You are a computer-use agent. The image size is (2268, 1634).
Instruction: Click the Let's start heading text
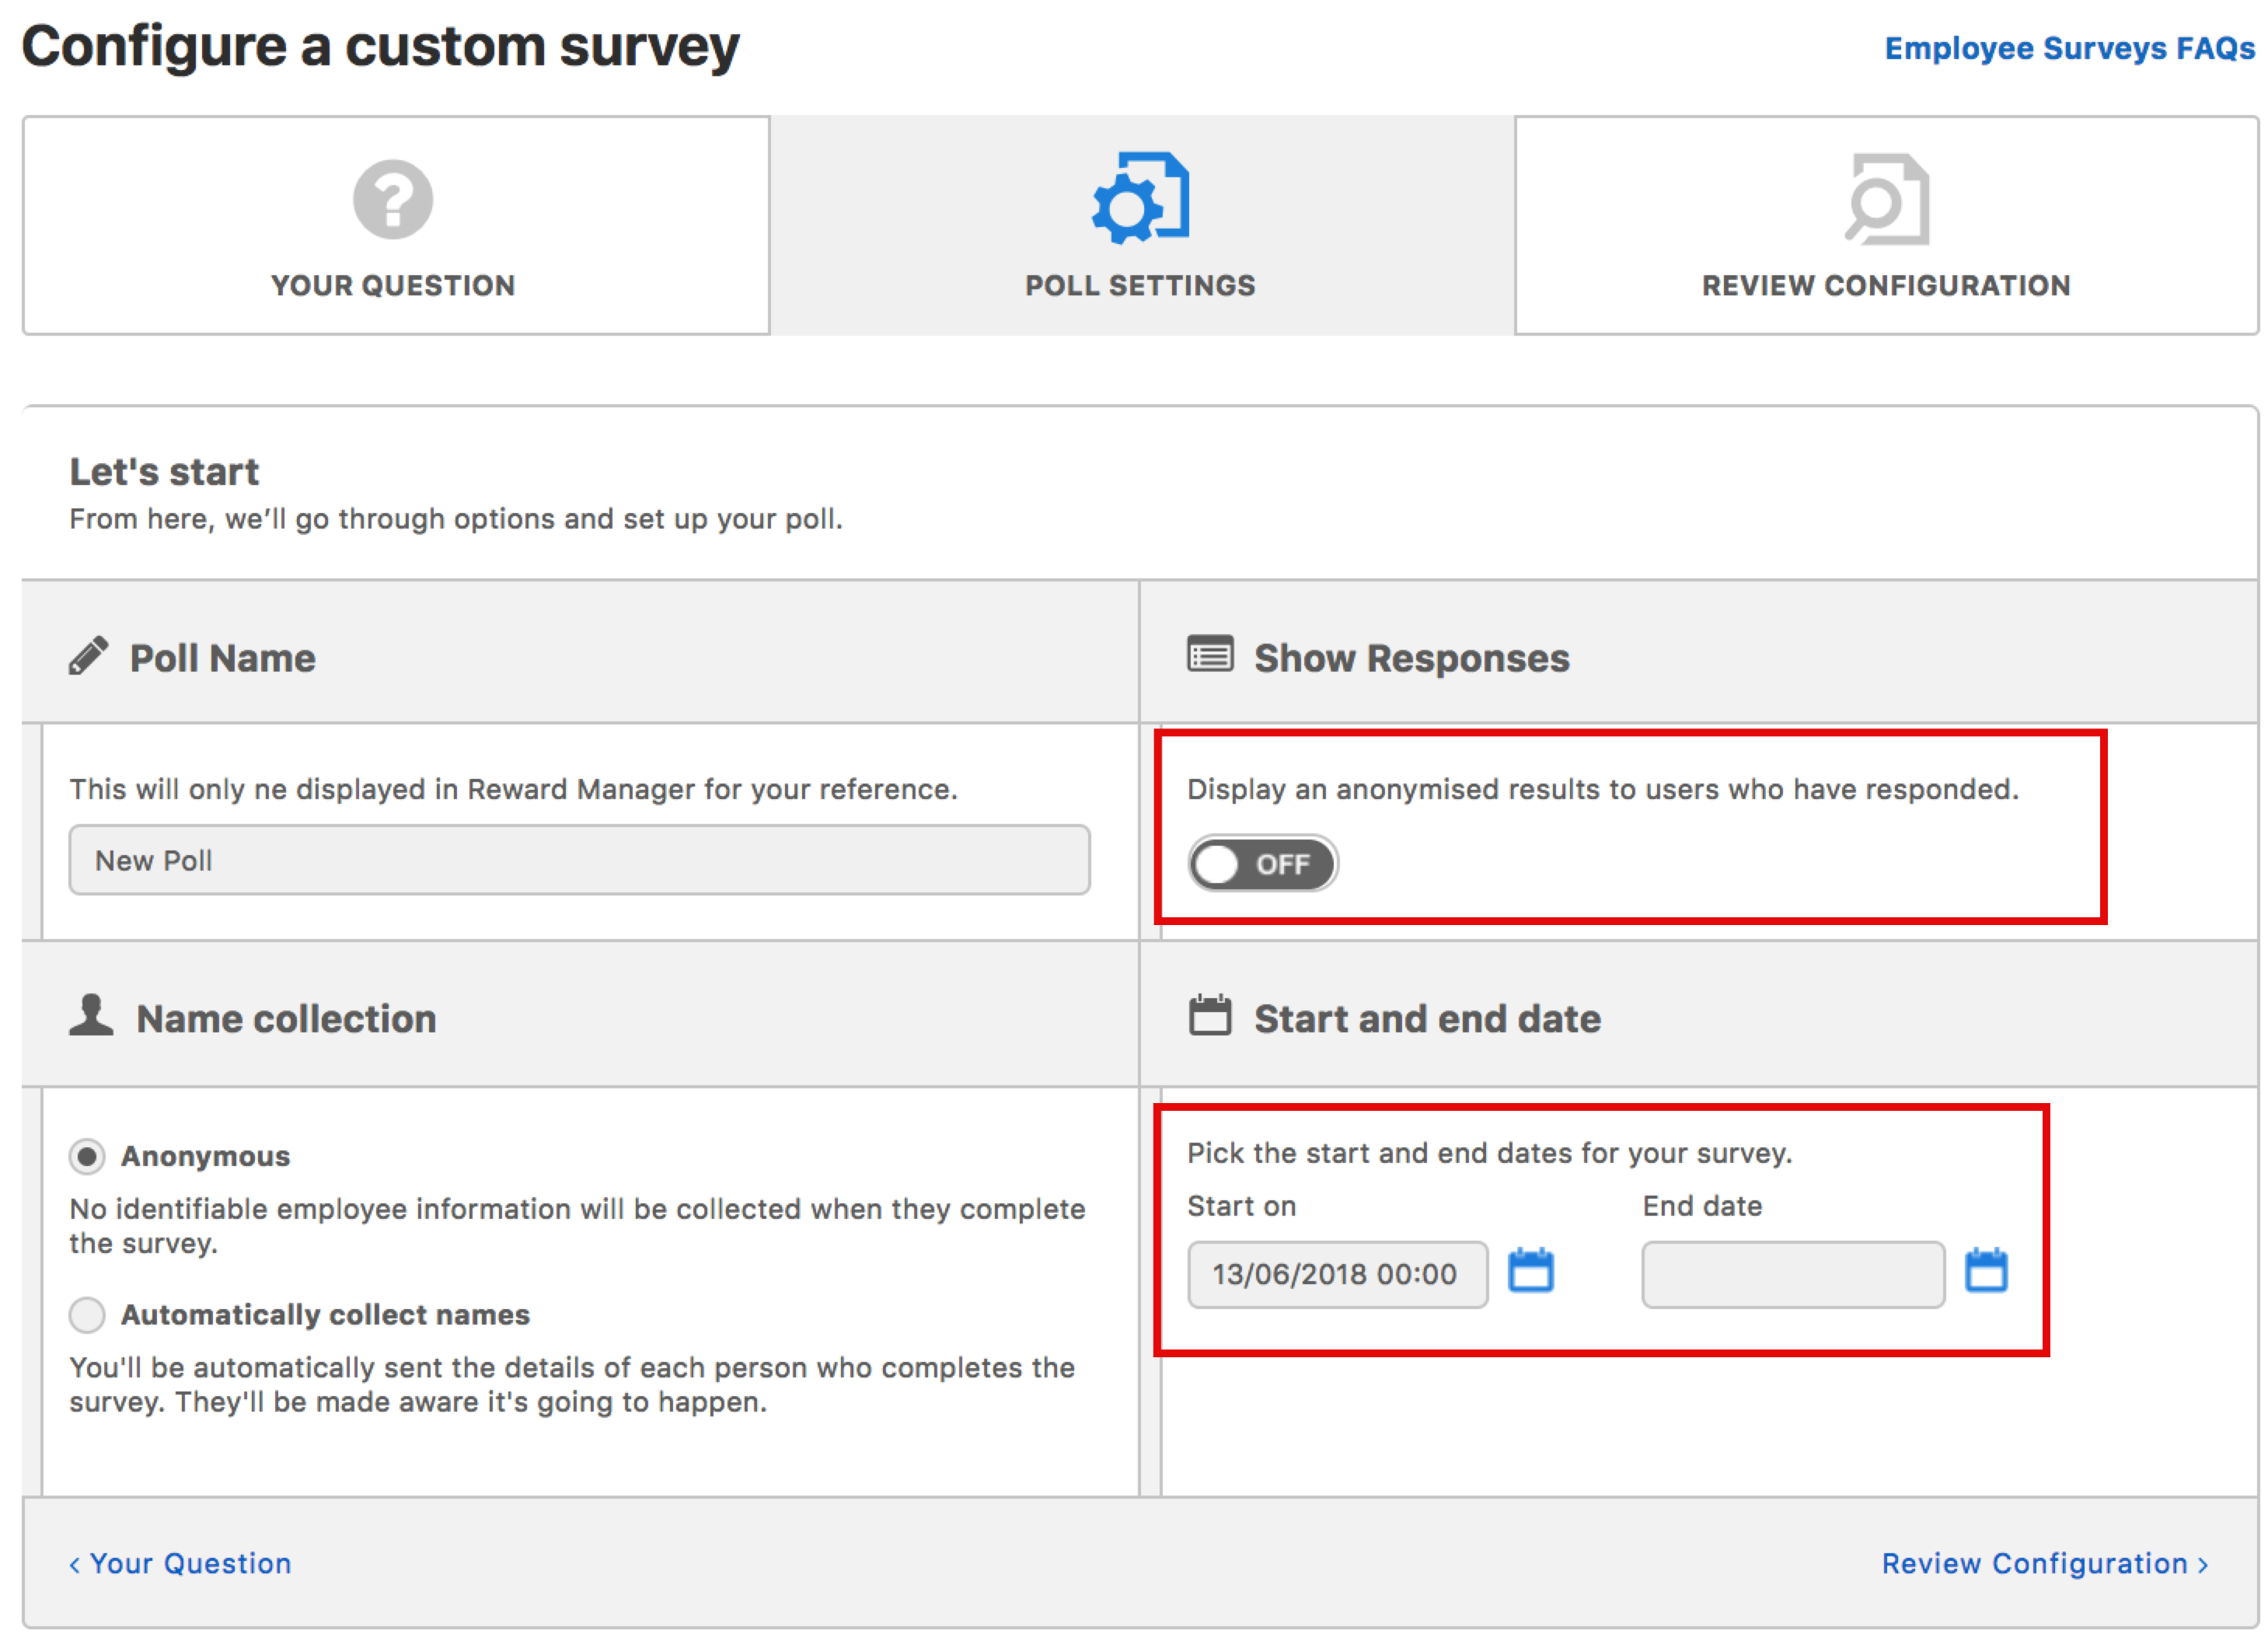pyautogui.click(x=164, y=471)
